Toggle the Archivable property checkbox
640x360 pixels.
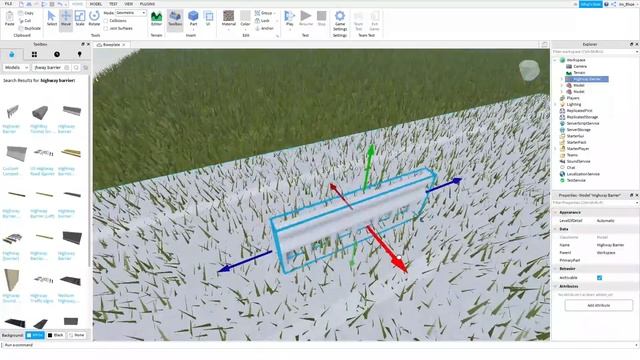click(x=599, y=278)
